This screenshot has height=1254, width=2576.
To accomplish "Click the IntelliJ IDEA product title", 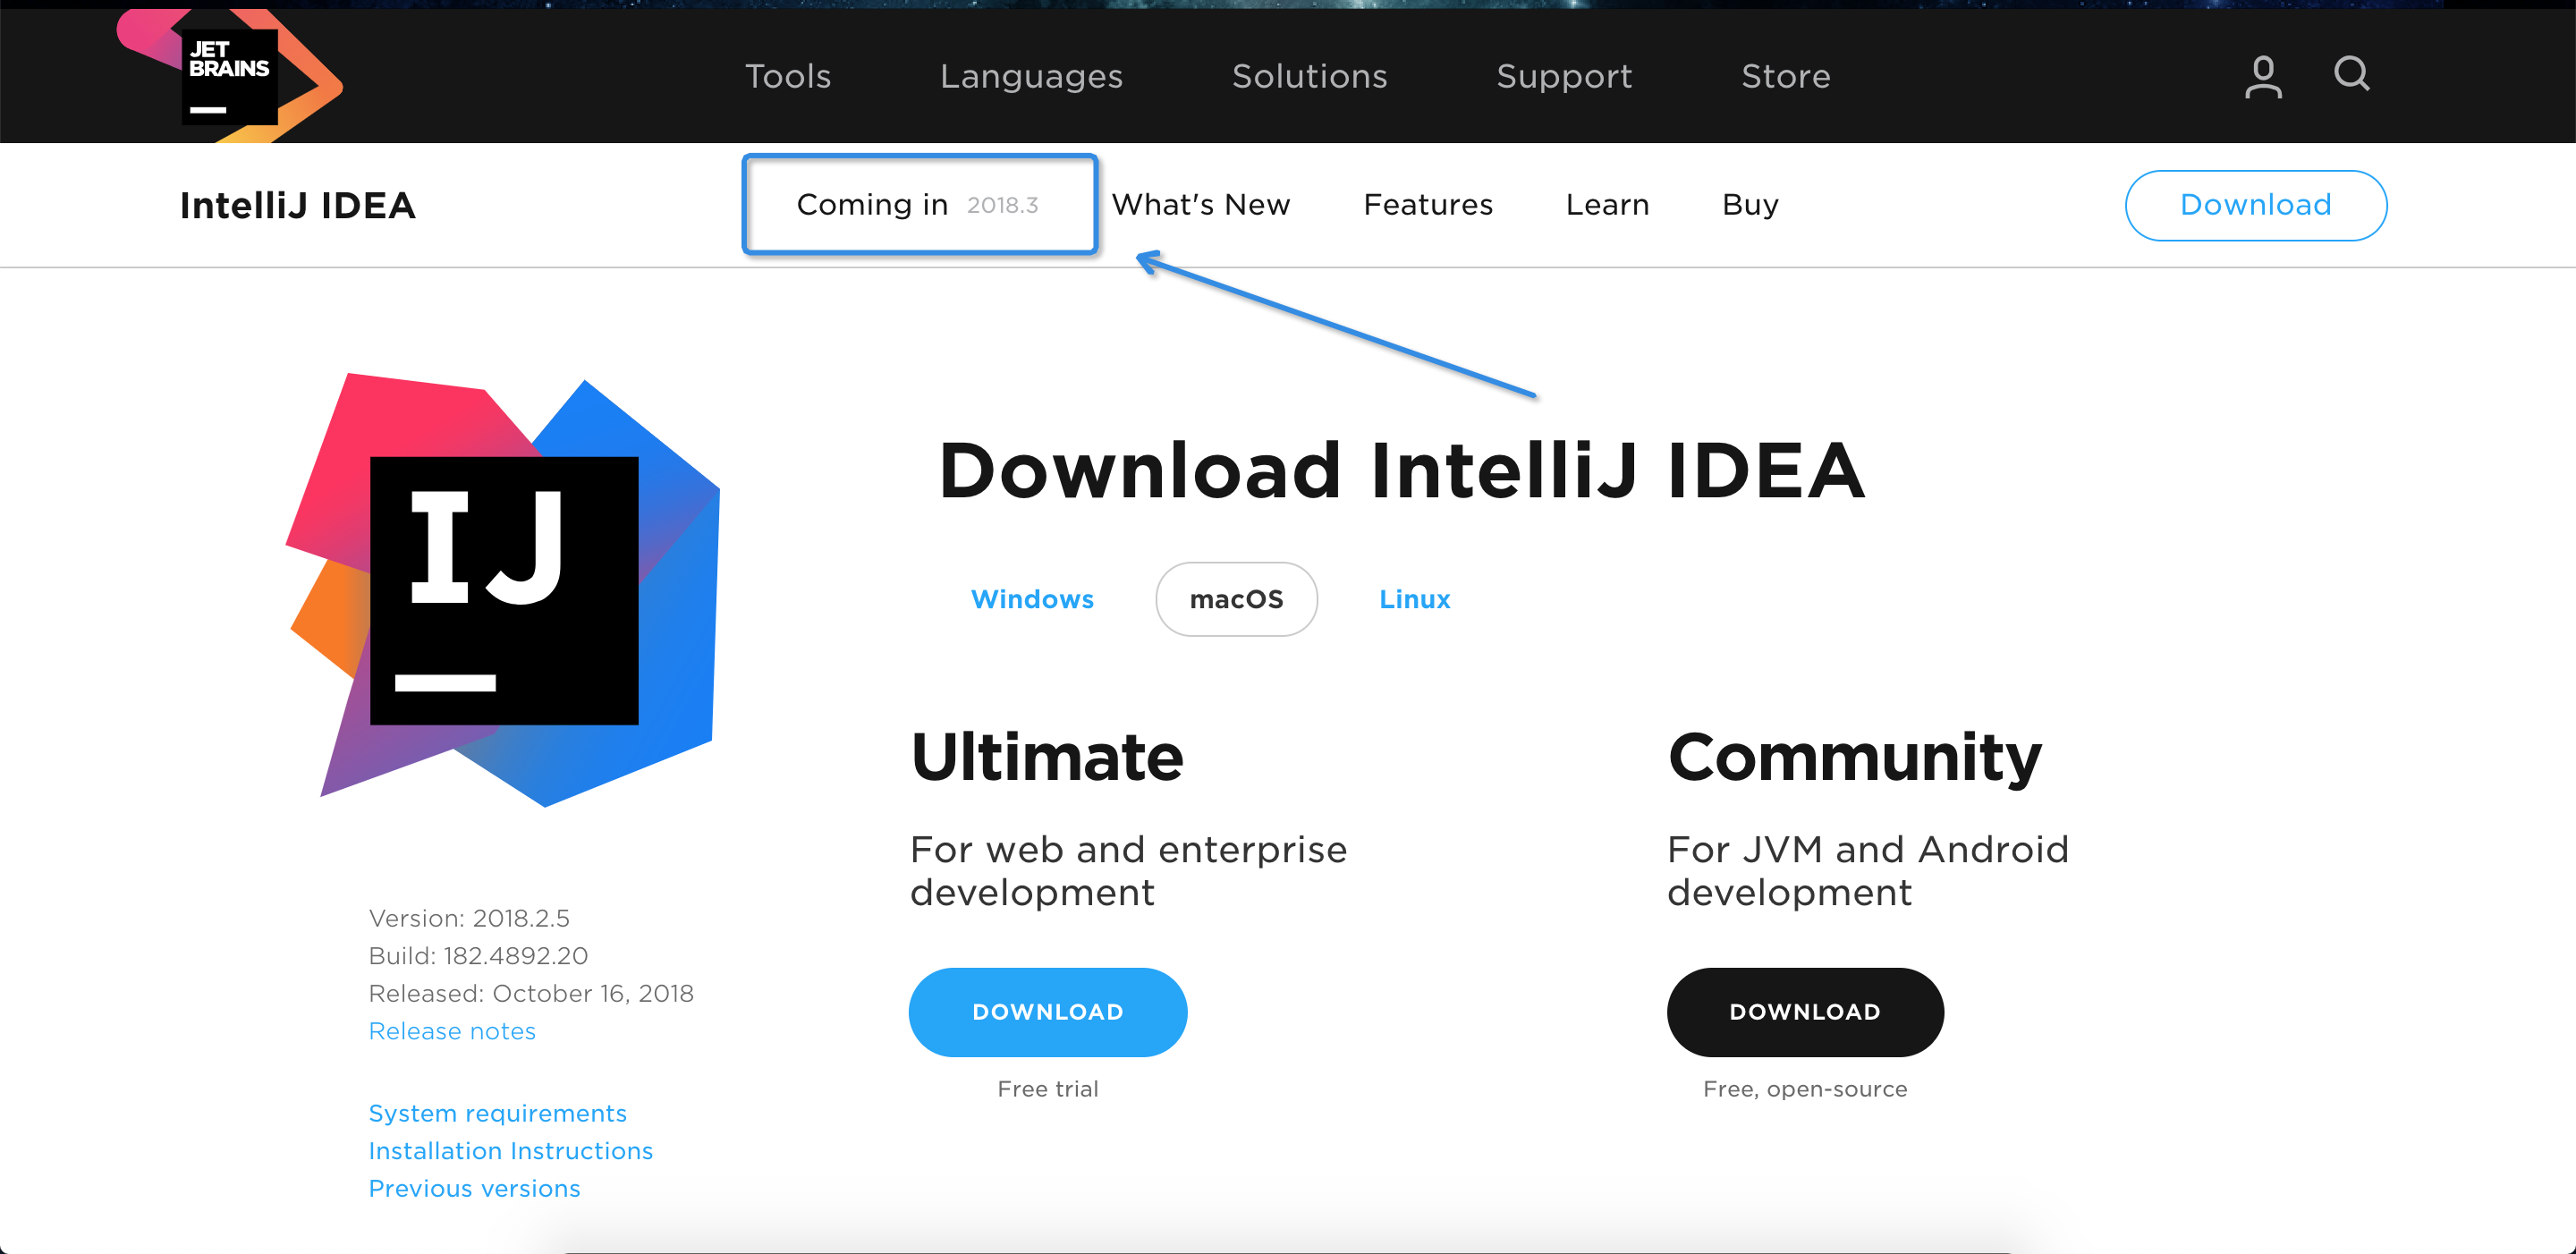I will point(297,206).
